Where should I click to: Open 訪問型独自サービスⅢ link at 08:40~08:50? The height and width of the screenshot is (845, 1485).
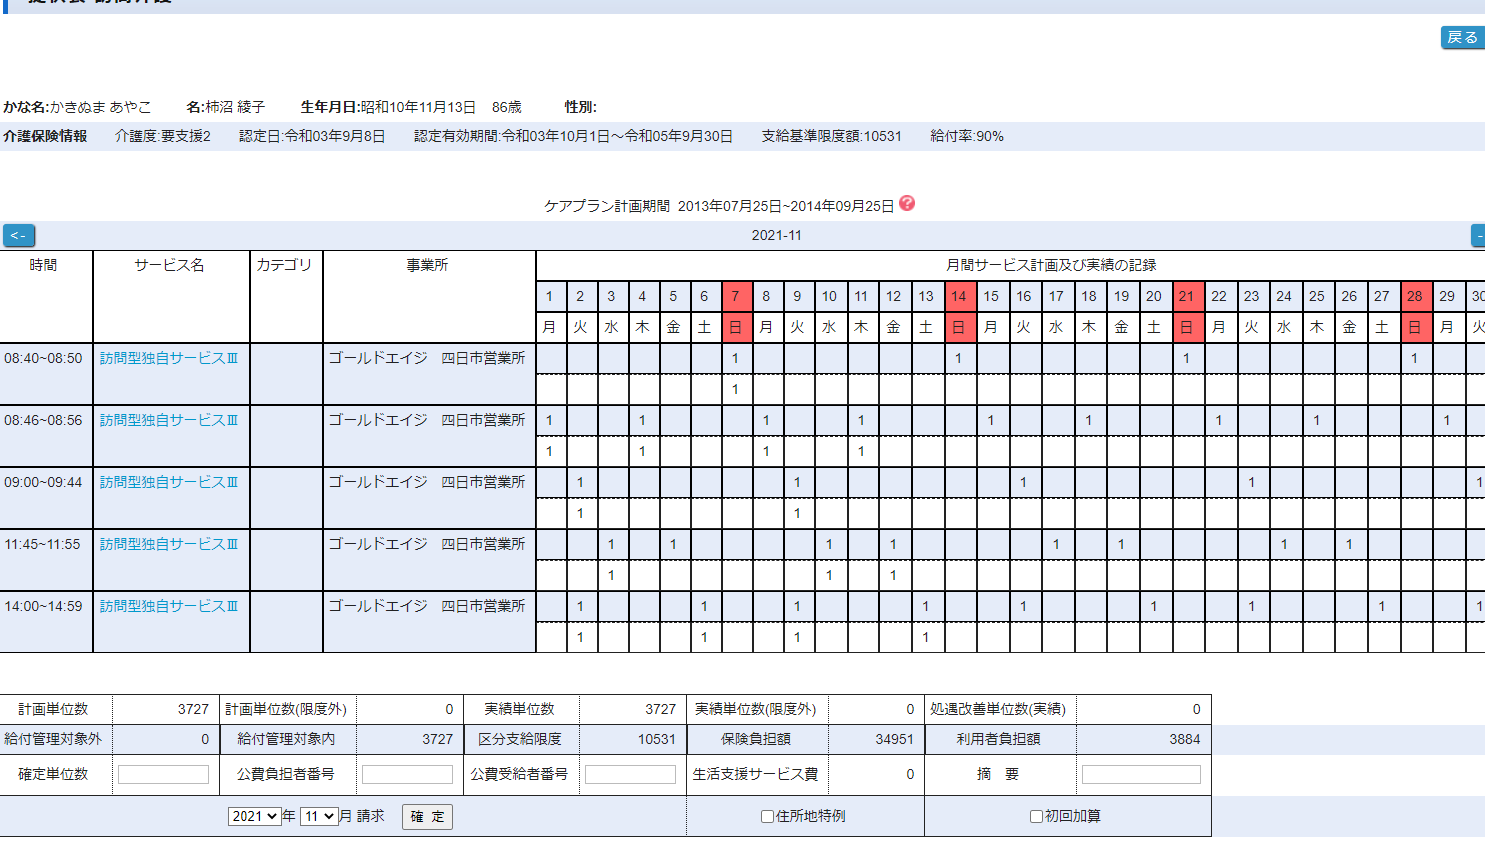(169, 358)
